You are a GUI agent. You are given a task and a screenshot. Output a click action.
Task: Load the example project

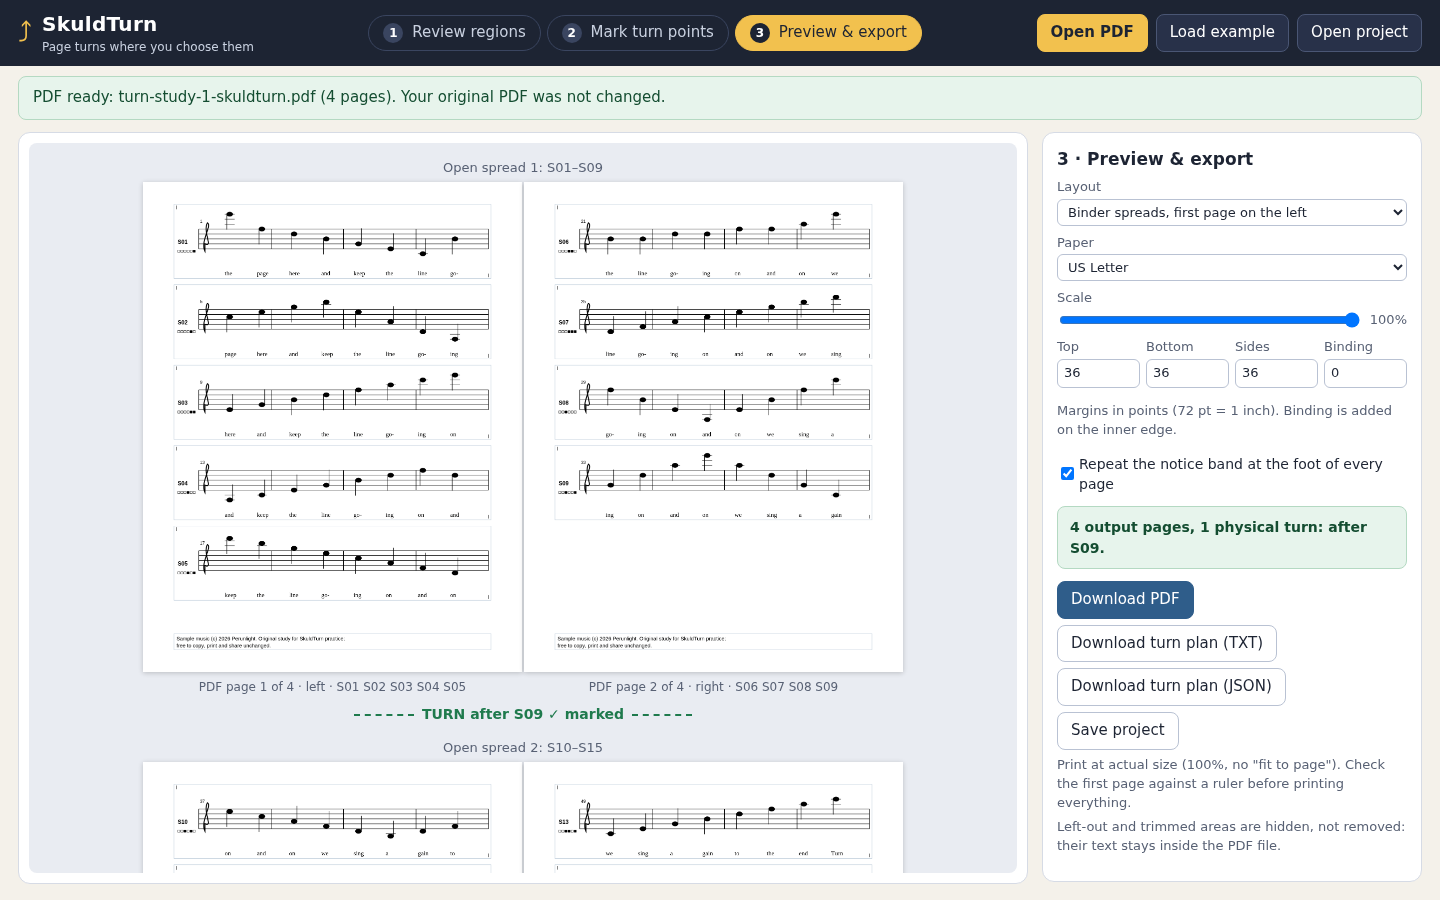pyautogui.click(x=1222, y=33)
